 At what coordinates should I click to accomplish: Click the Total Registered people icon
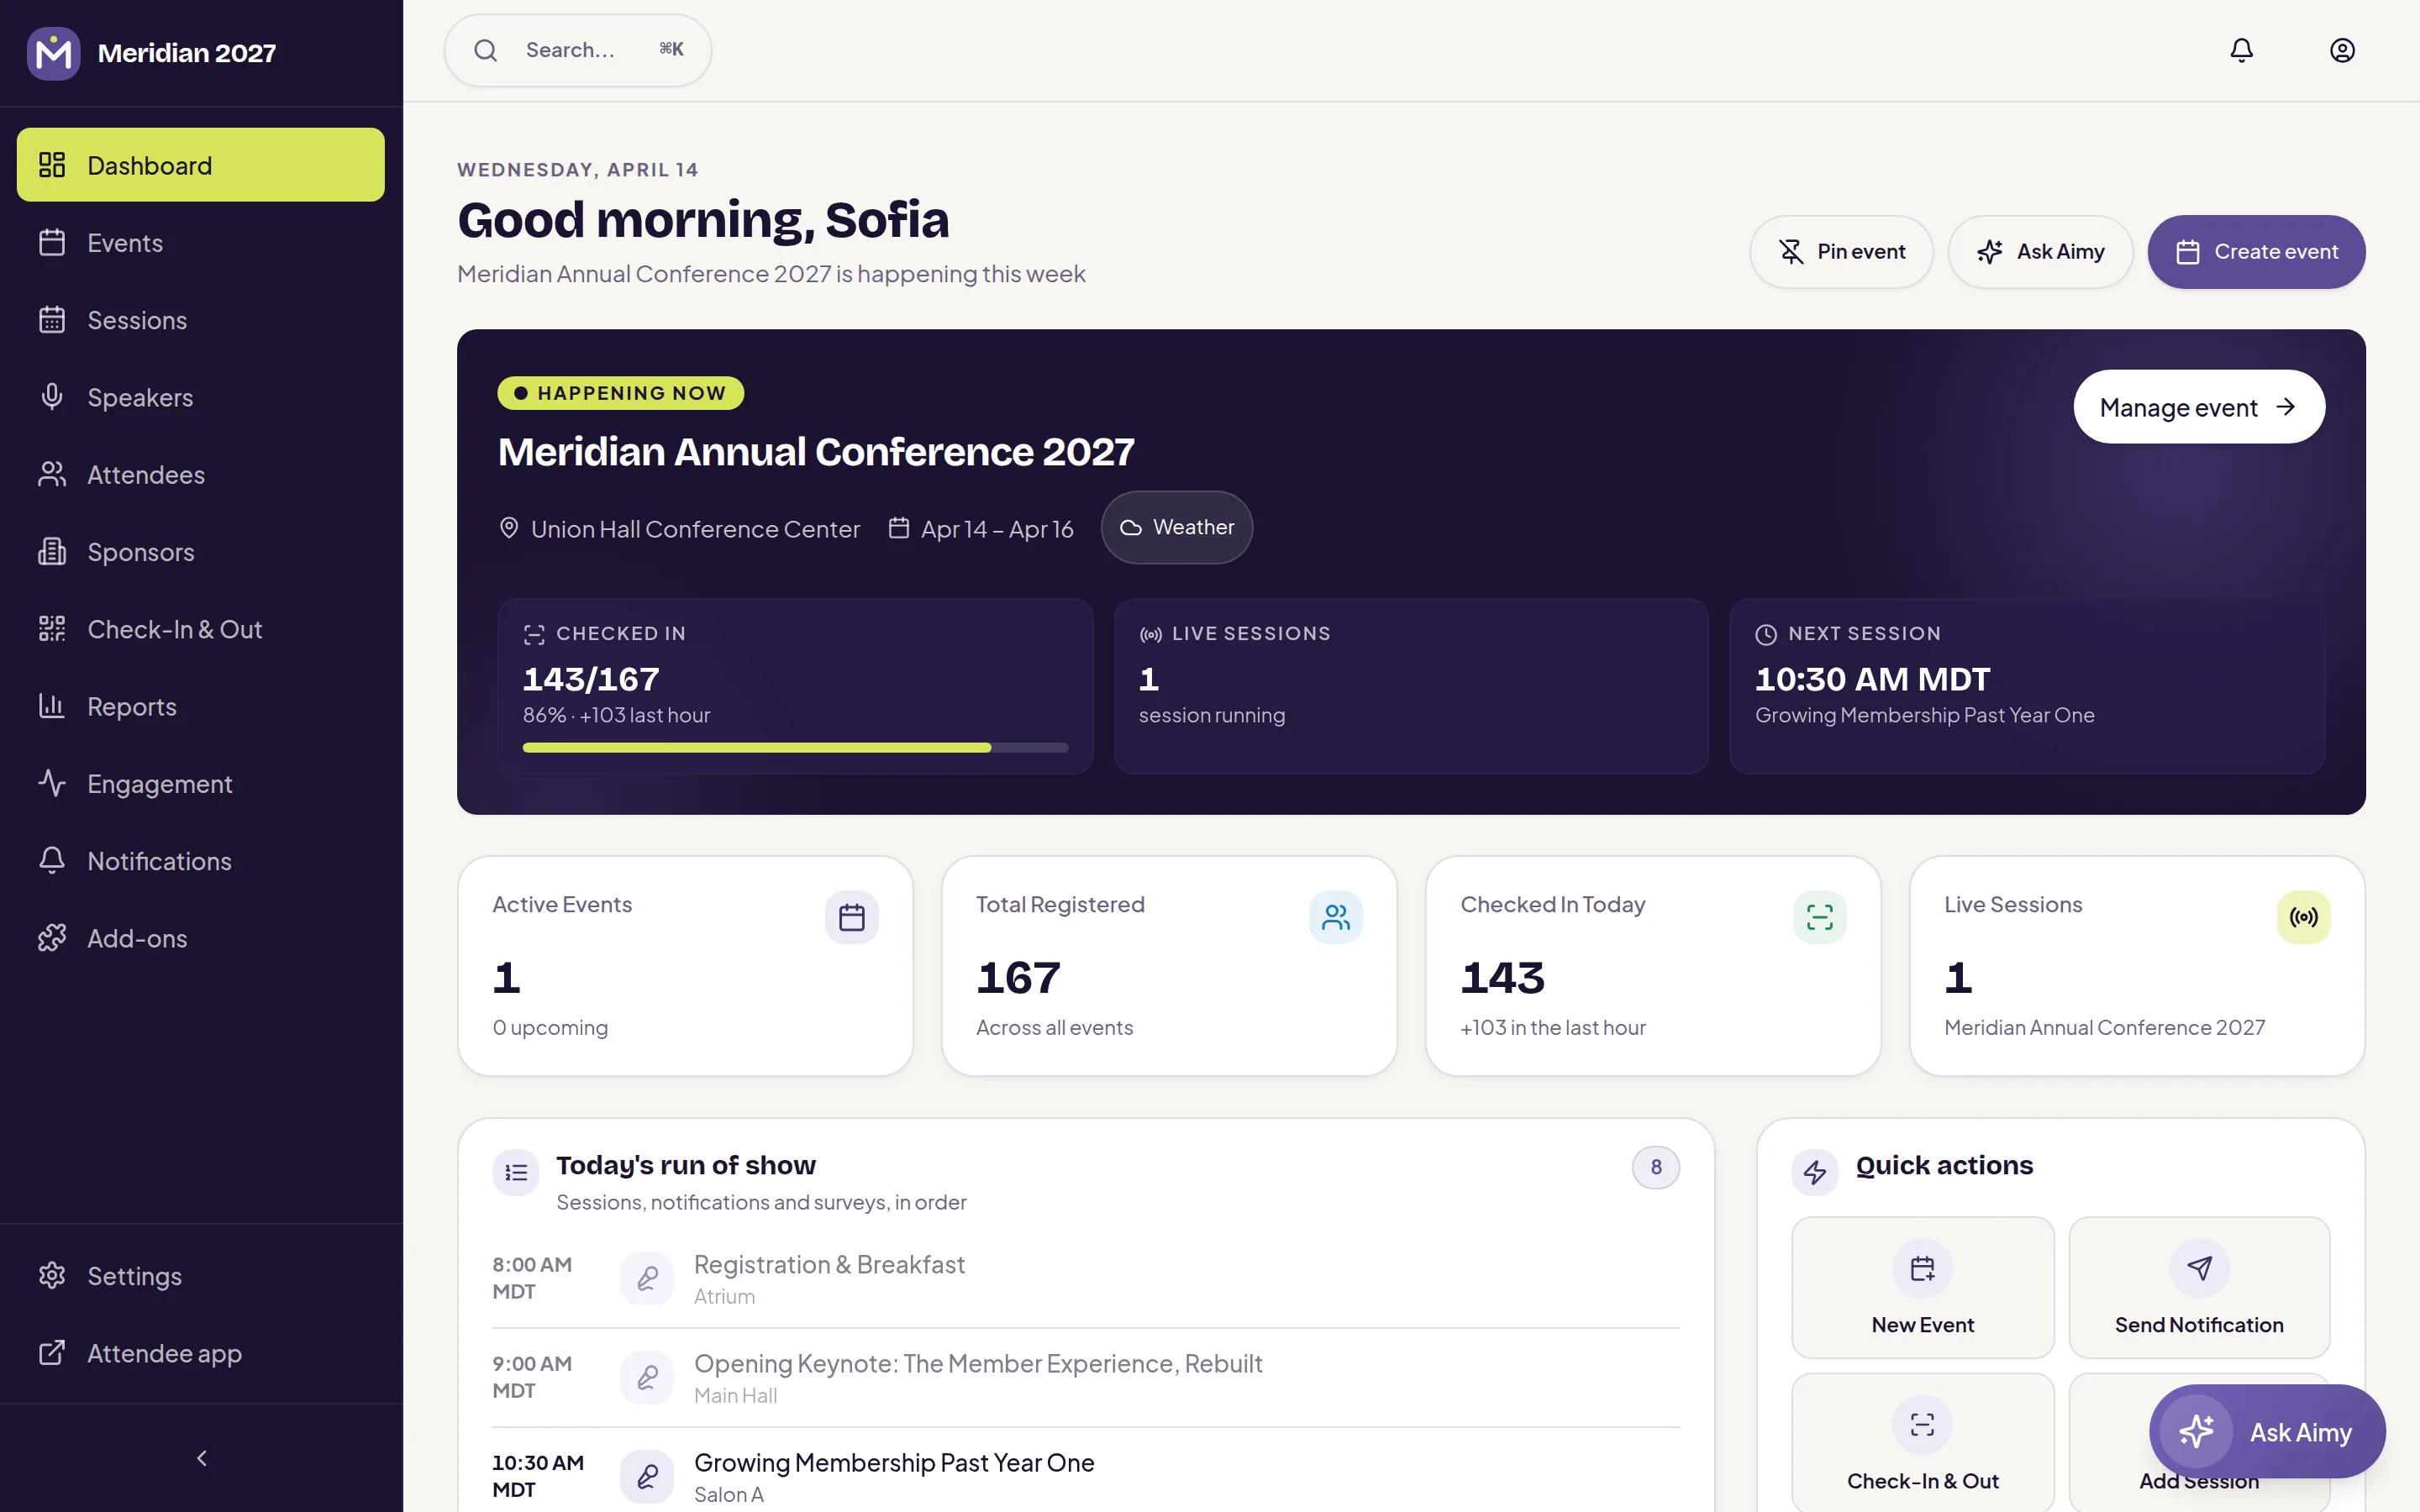click(1336, 917)
